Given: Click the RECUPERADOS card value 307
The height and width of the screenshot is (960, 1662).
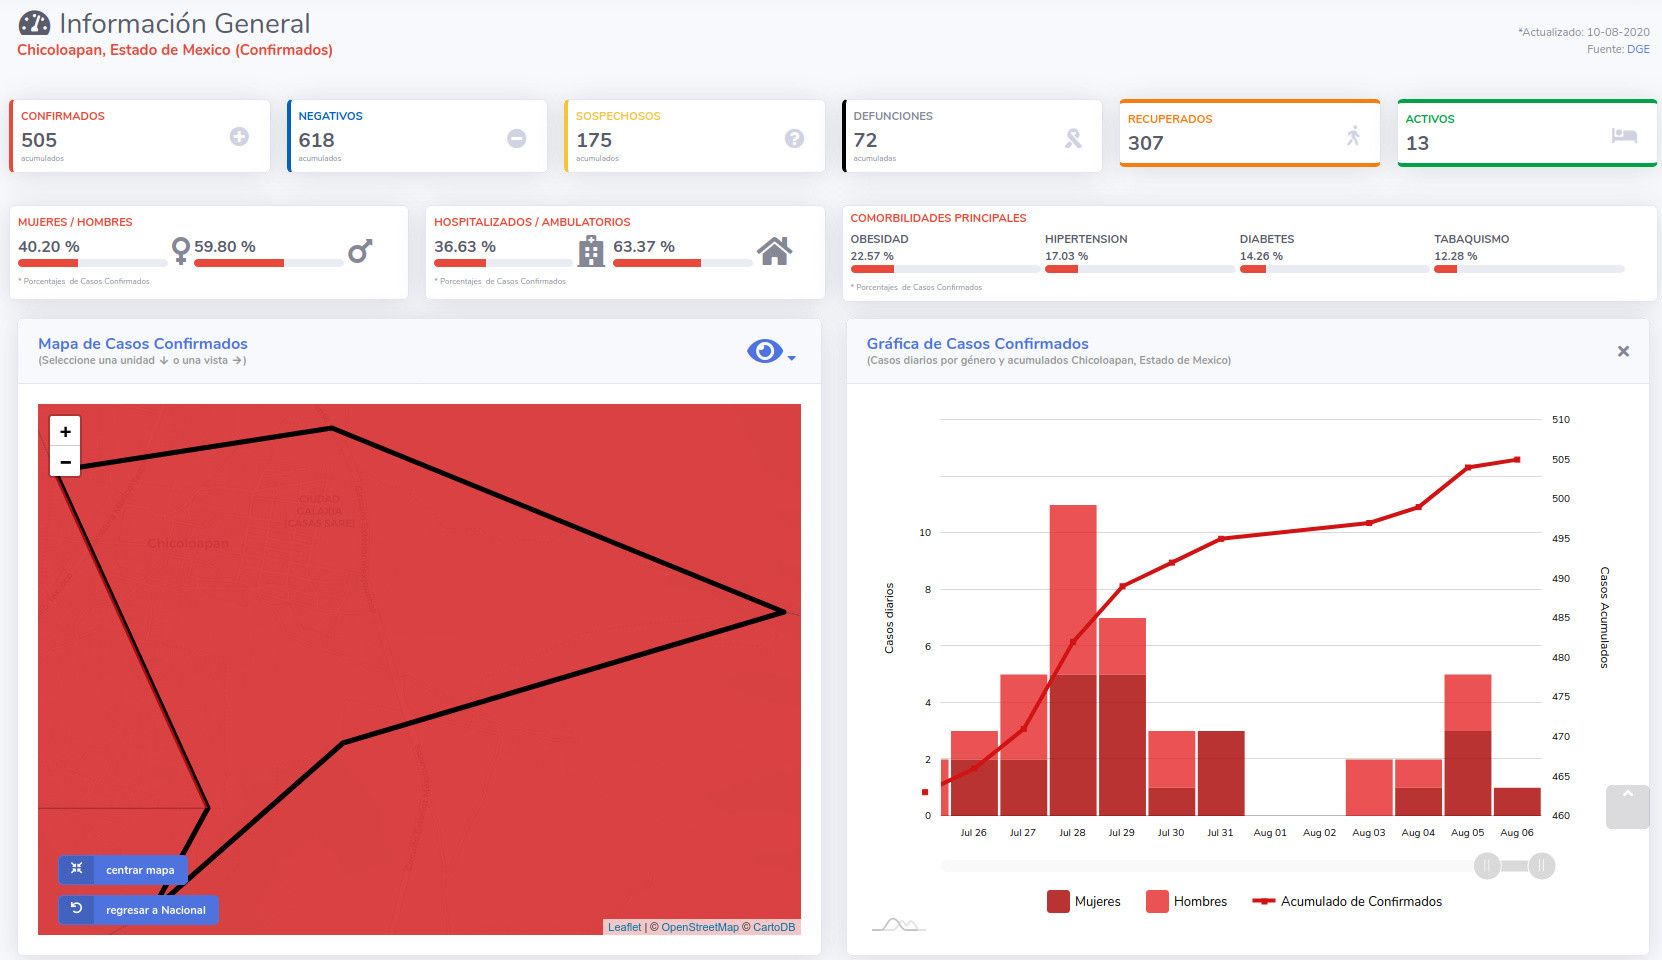Looking at the screenshot, I should coord(1146,143).
